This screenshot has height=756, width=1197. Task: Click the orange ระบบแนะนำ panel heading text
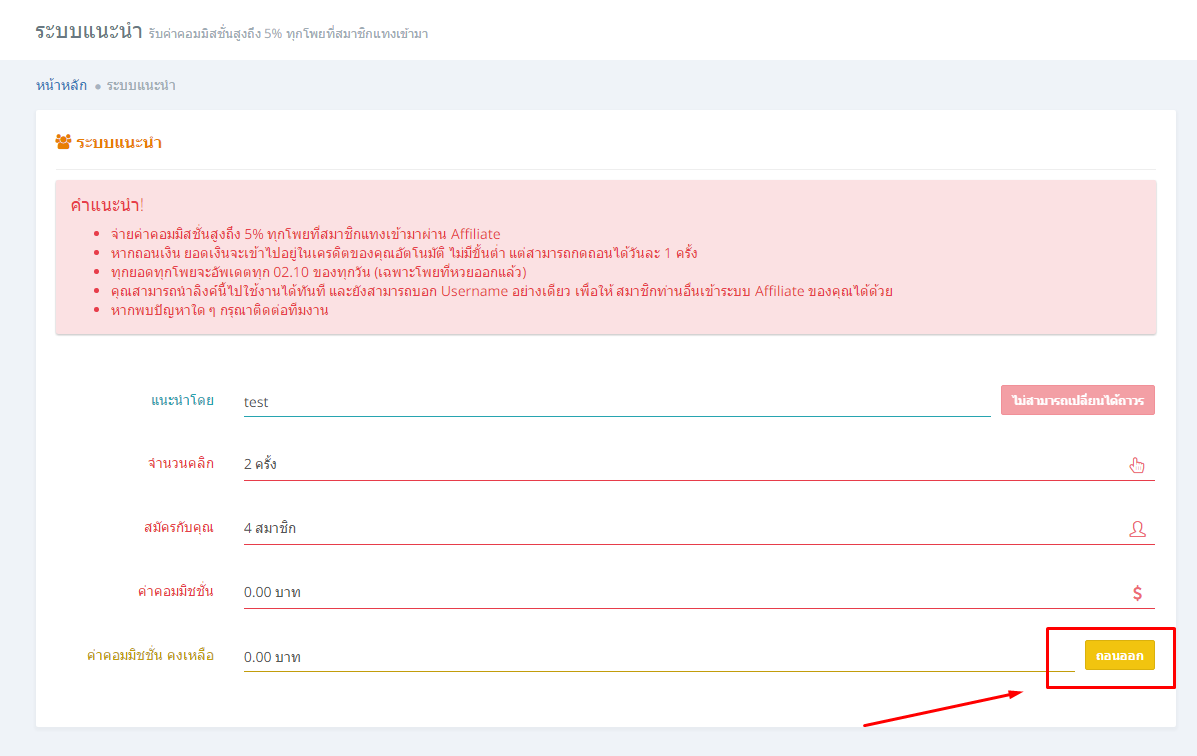coord(119,142)
